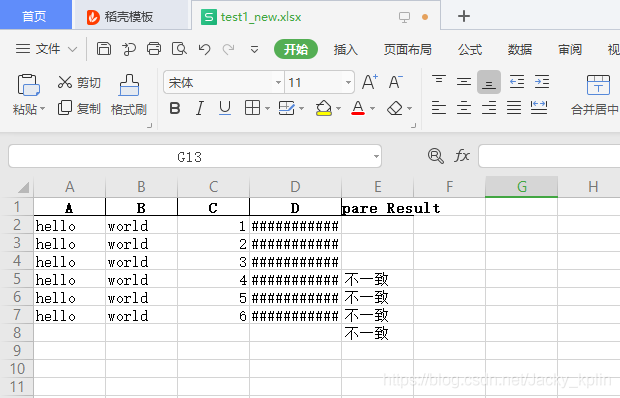Screen dimensions: 620x398
Task: Click the fx insert function icon
Action: pyautogui.click(x=462, y=155)
